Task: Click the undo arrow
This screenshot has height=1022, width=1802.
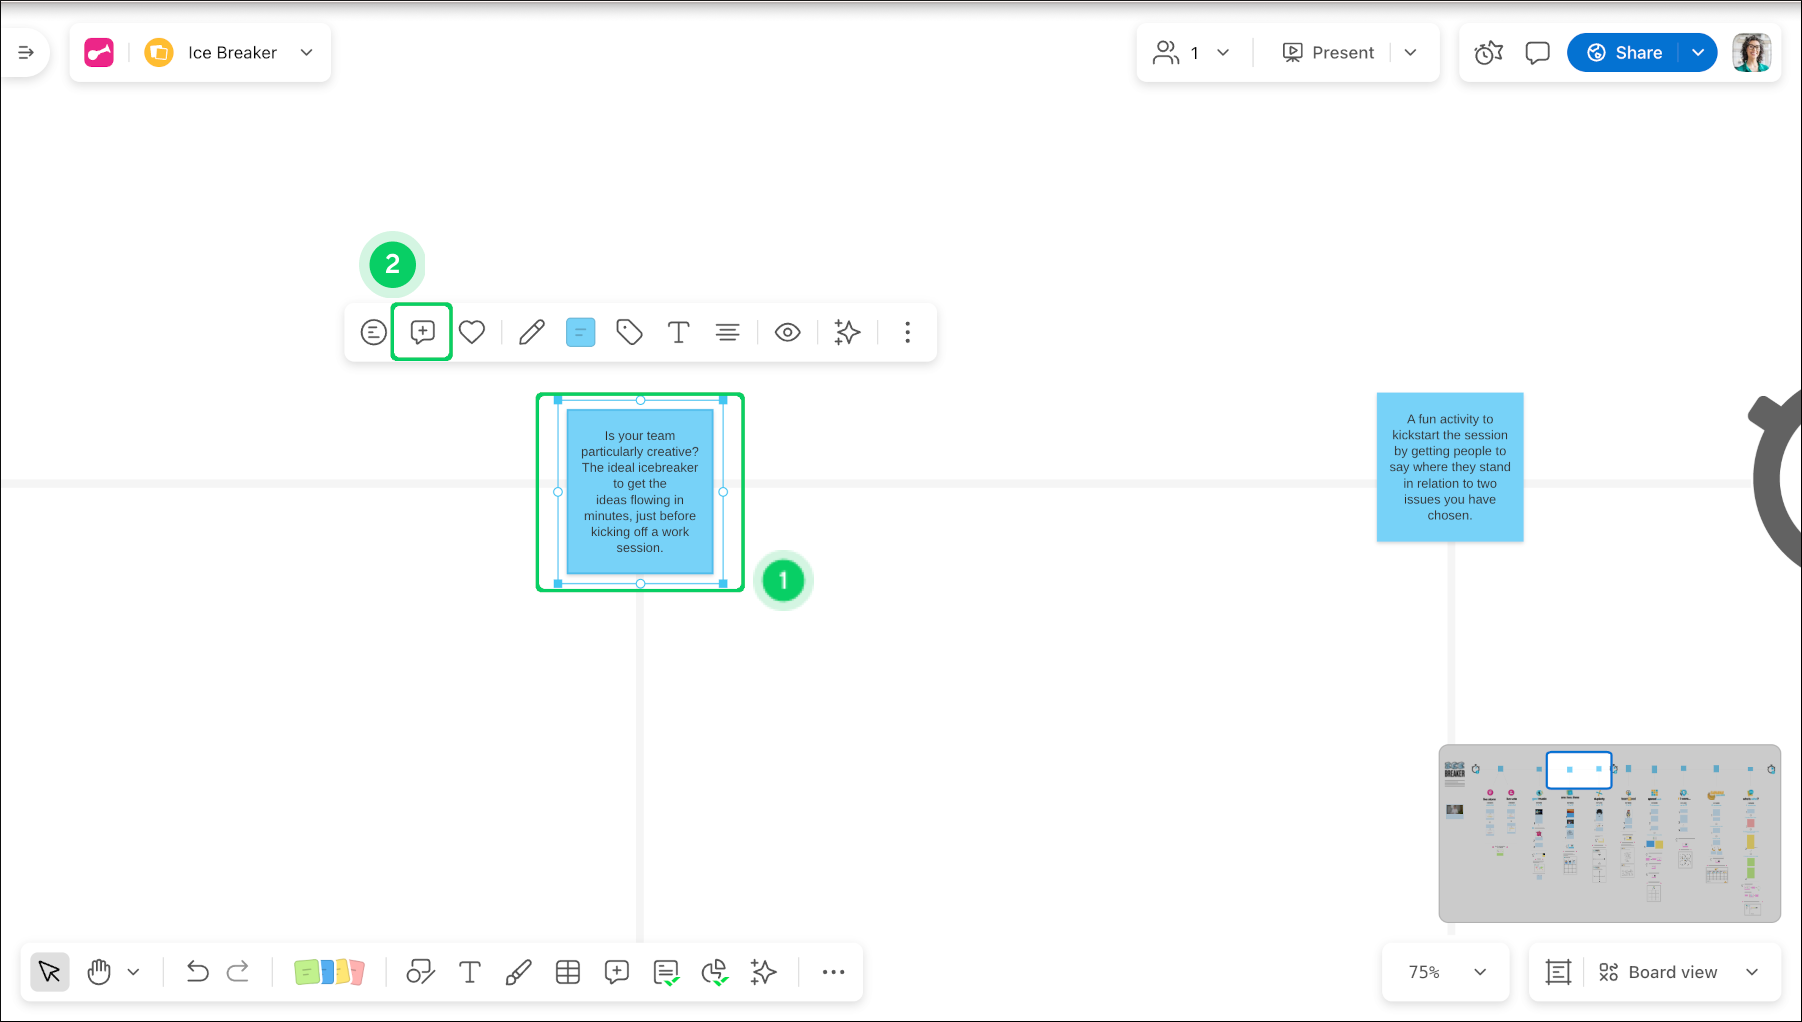Action: [x=197, y=972]
